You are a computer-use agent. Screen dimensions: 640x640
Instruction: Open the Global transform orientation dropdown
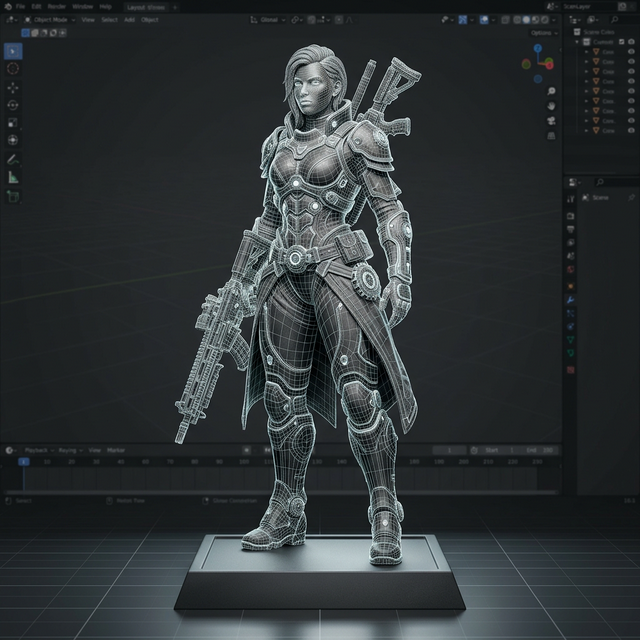[x=267, y=20]
